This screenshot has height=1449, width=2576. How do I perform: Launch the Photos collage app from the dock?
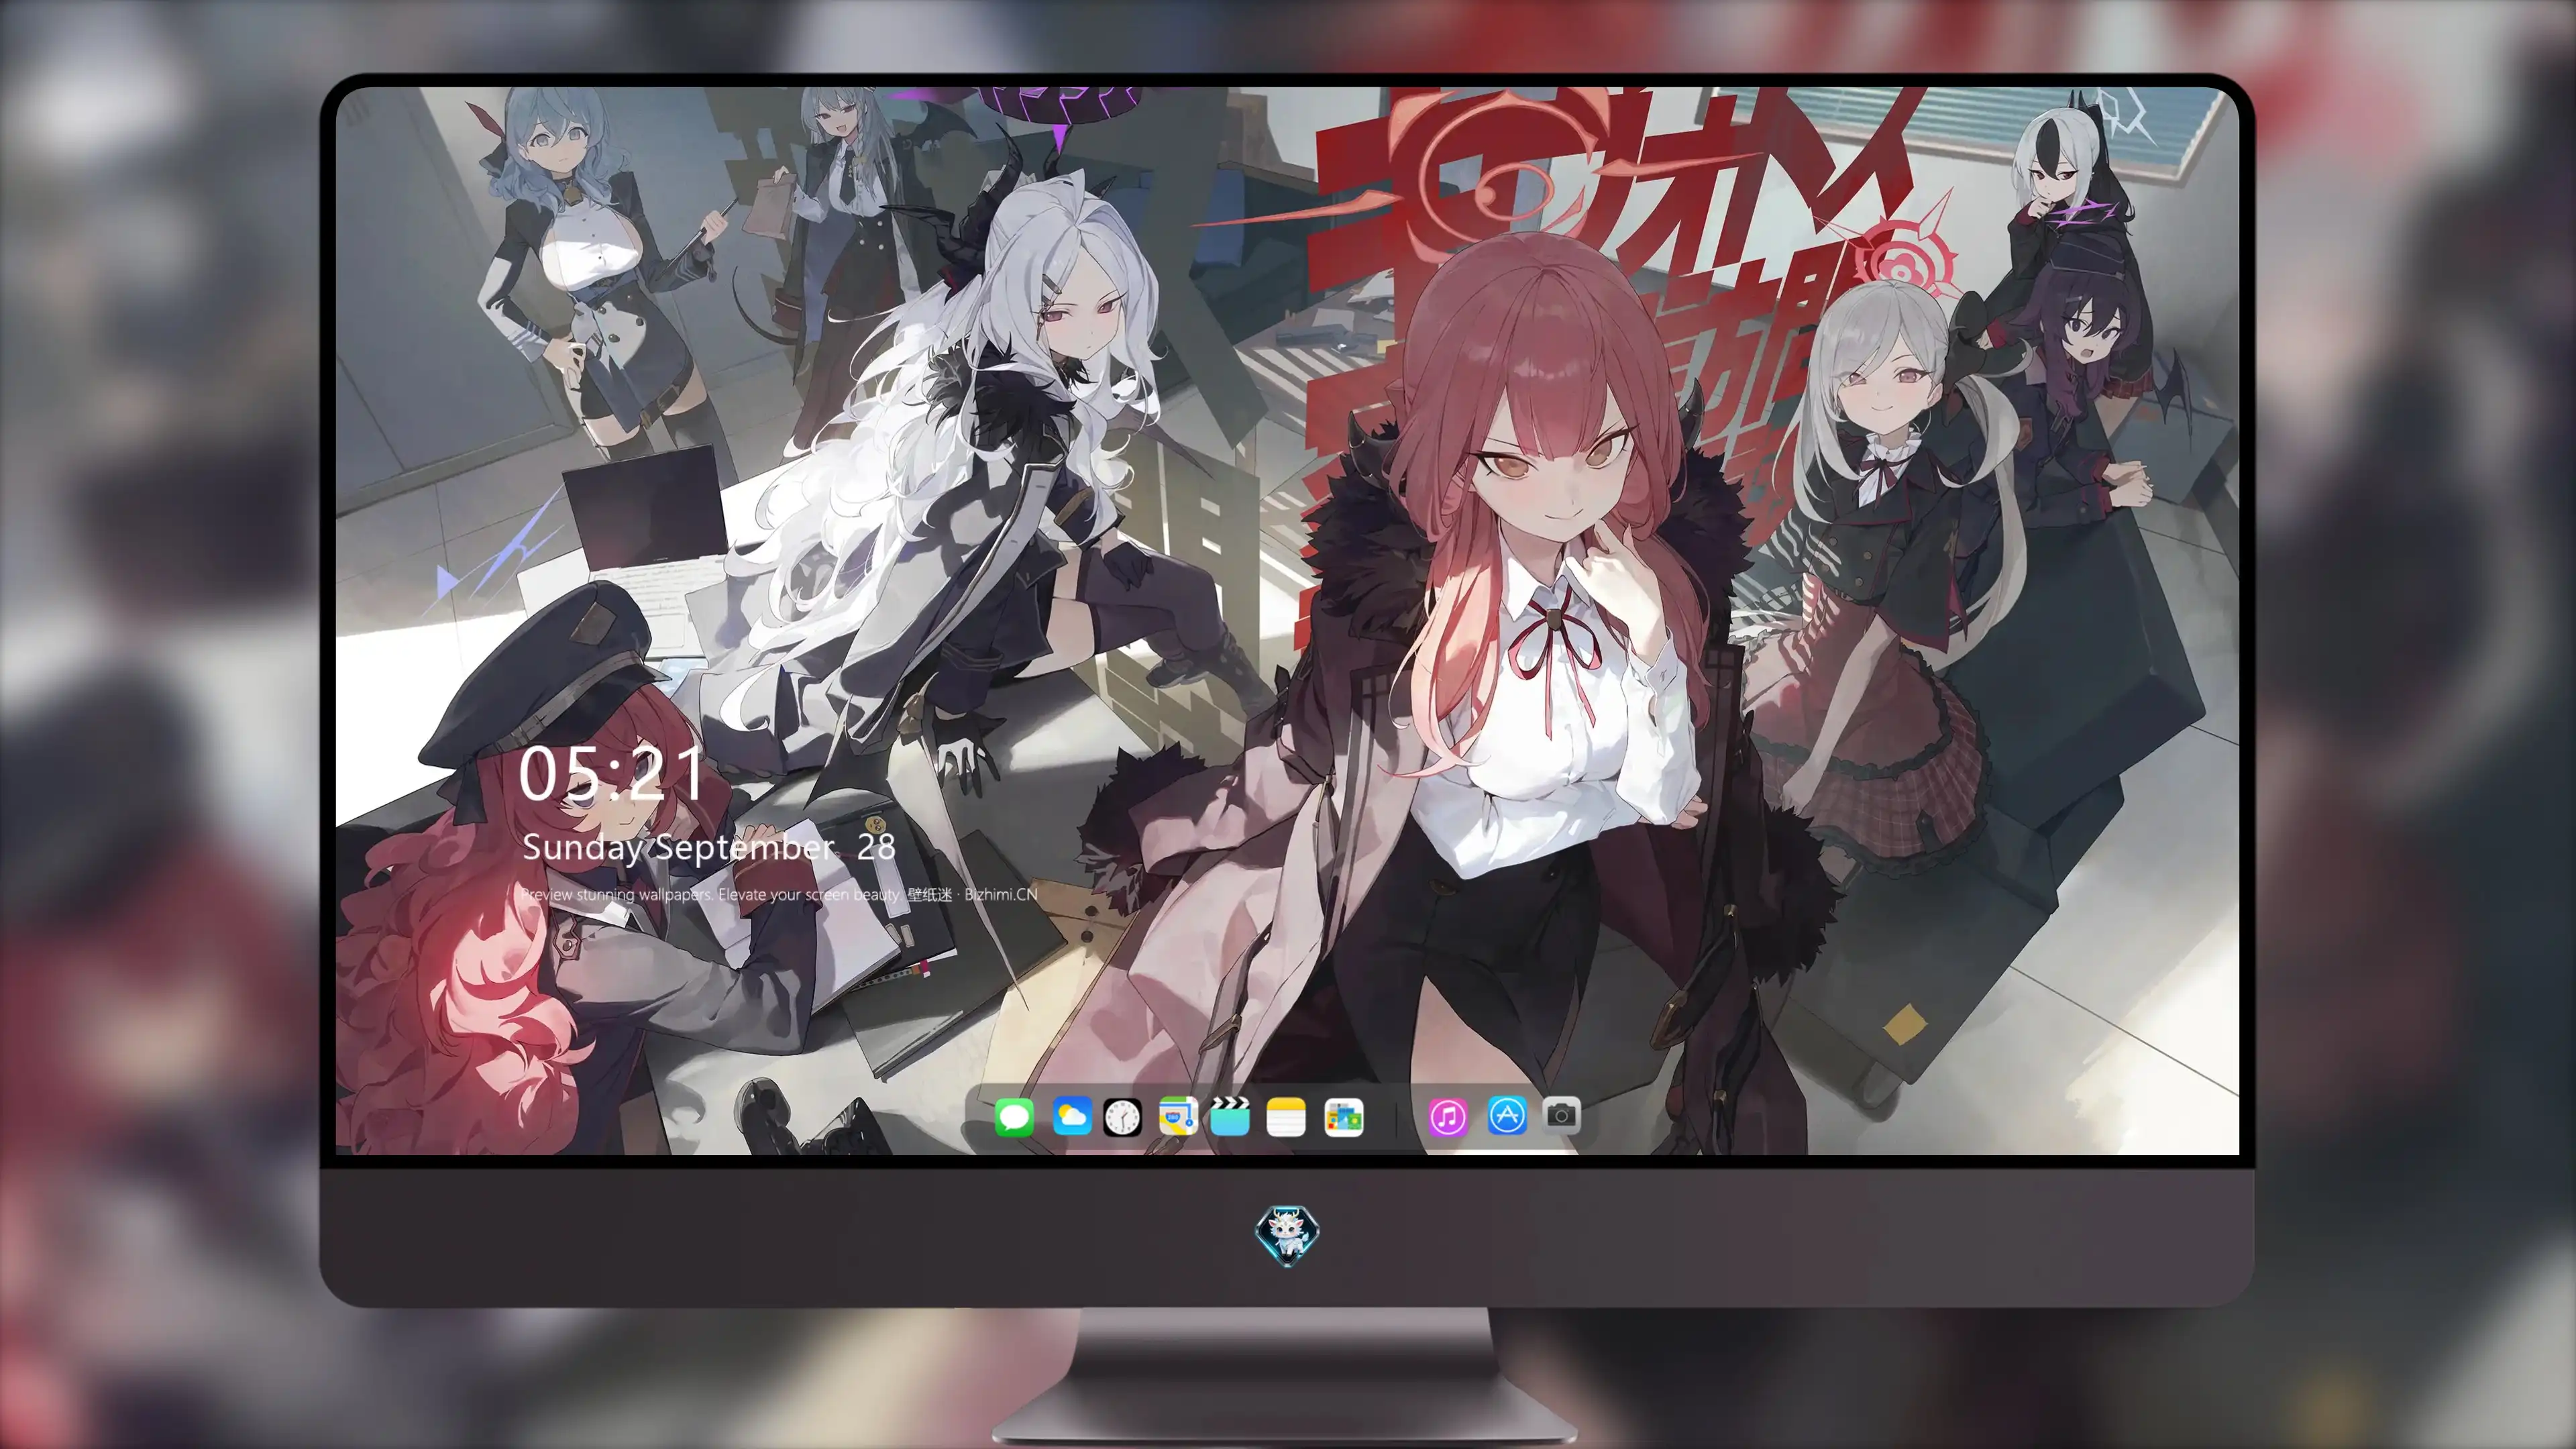pyautogui.click(x=1343, y=1116)
